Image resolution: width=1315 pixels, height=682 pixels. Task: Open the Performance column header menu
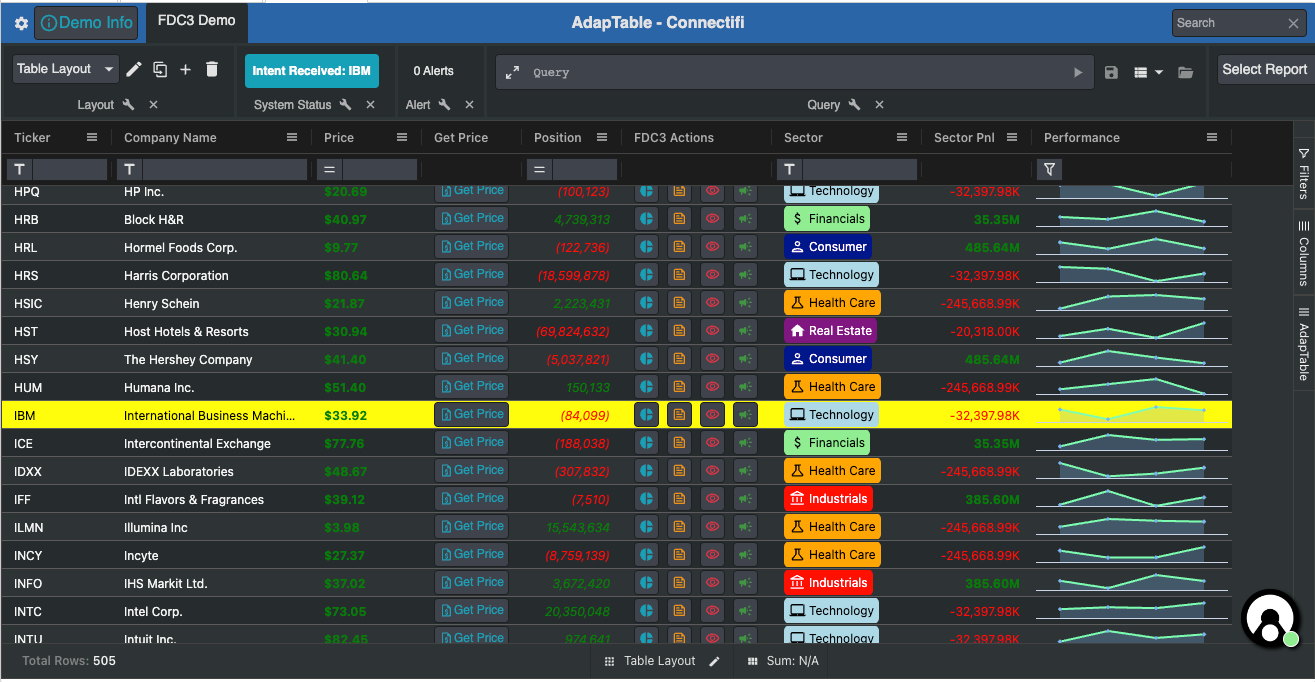pos(1212,138)
